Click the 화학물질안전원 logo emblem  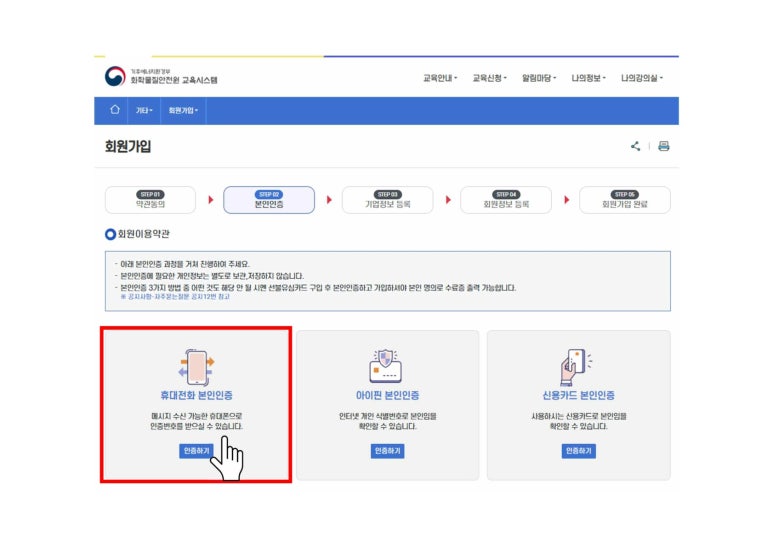(x=115, y=77)
